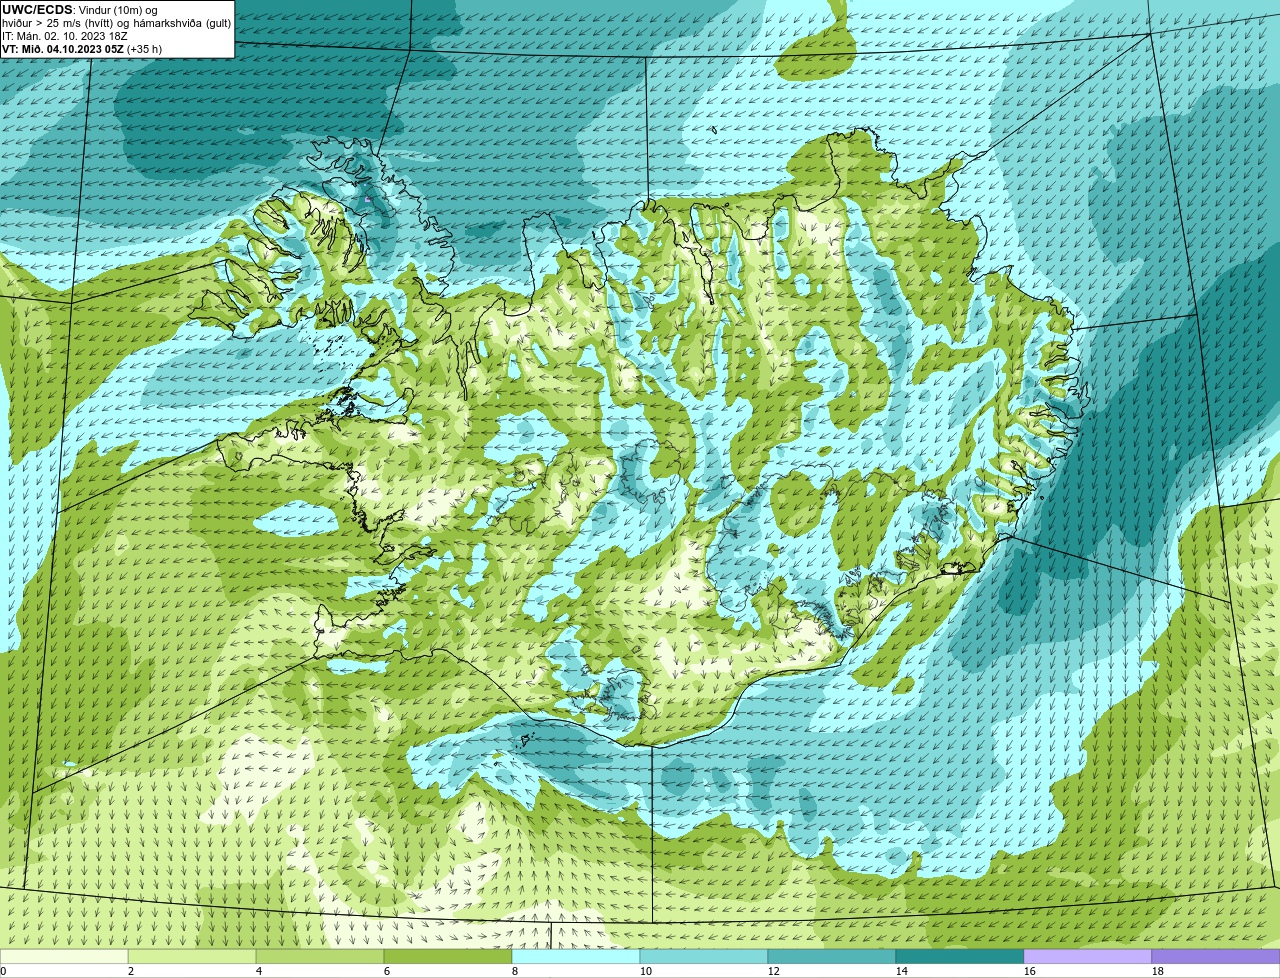Click the "18" scale label
The width and height of the screenshot is (1280, 978).
pos(1158,971)
